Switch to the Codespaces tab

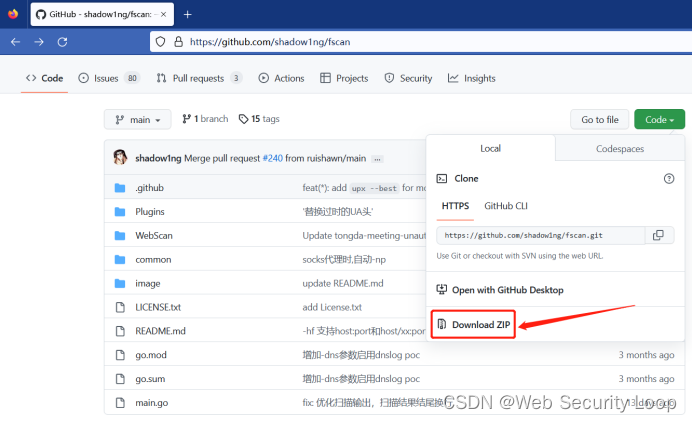click(x=620, y=148)
